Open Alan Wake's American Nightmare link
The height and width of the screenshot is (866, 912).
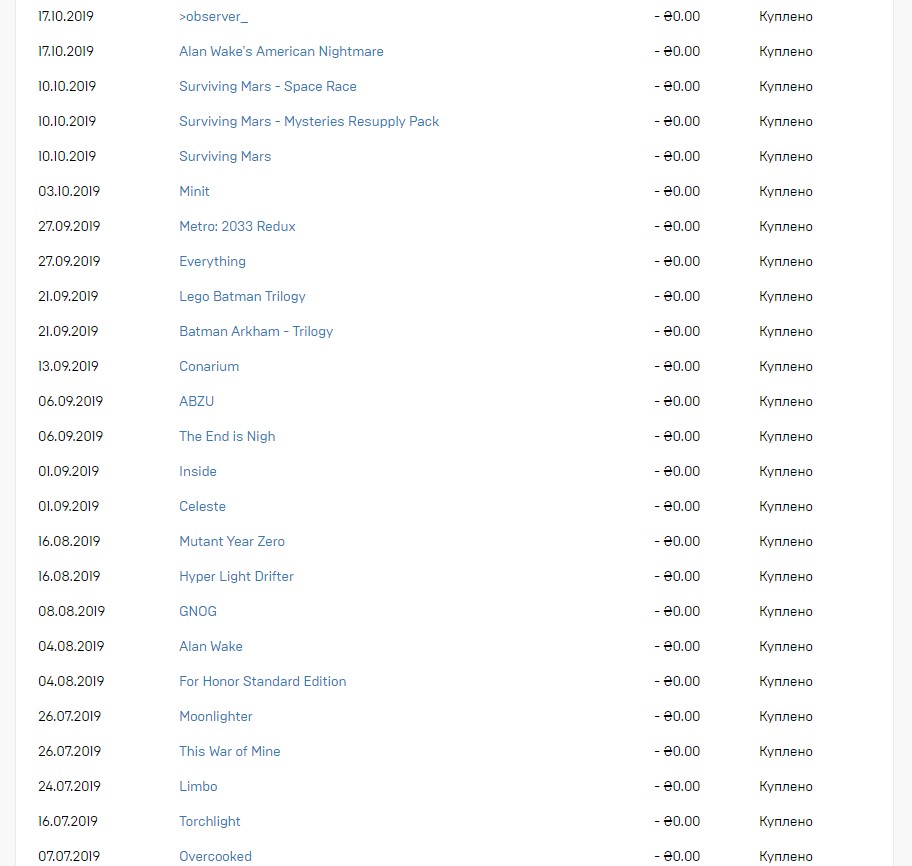tap(281, 52)
